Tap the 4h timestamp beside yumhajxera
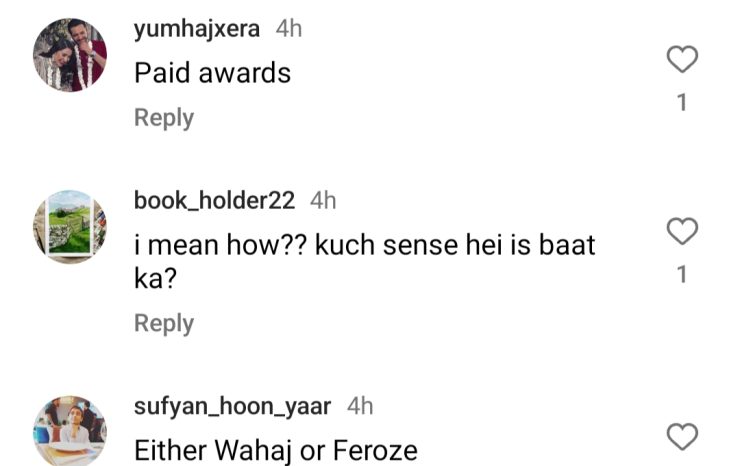 click(289, 29)
